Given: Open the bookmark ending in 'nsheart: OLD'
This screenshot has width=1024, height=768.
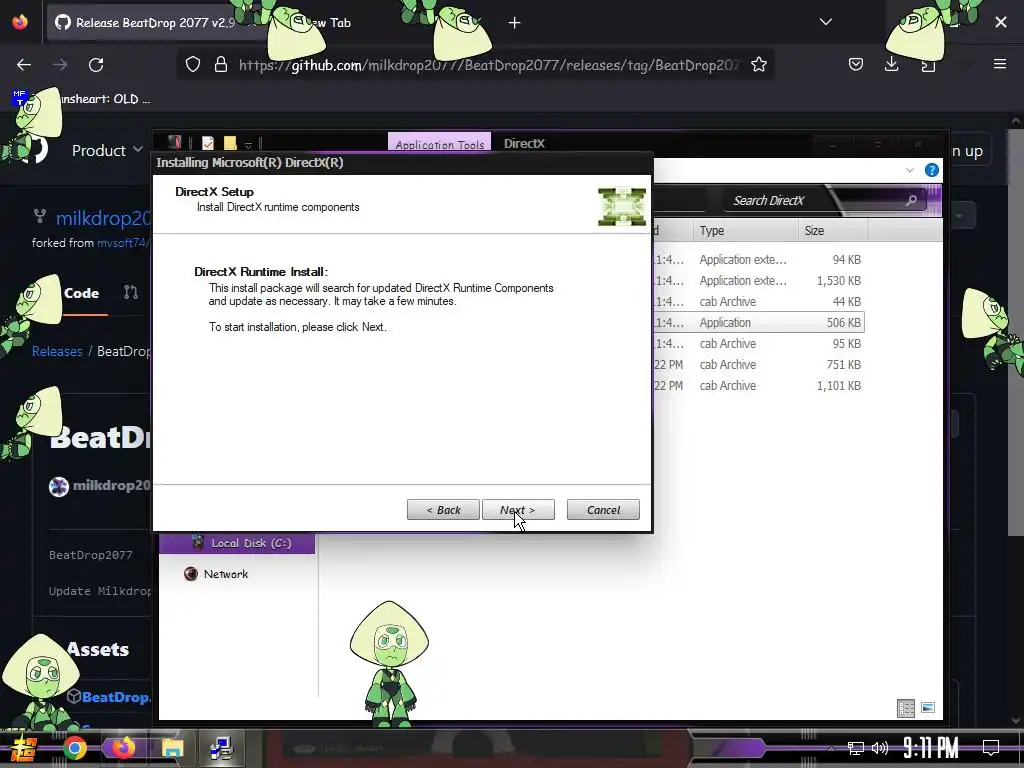Looking at the screenshot, I should pos(82,99).
